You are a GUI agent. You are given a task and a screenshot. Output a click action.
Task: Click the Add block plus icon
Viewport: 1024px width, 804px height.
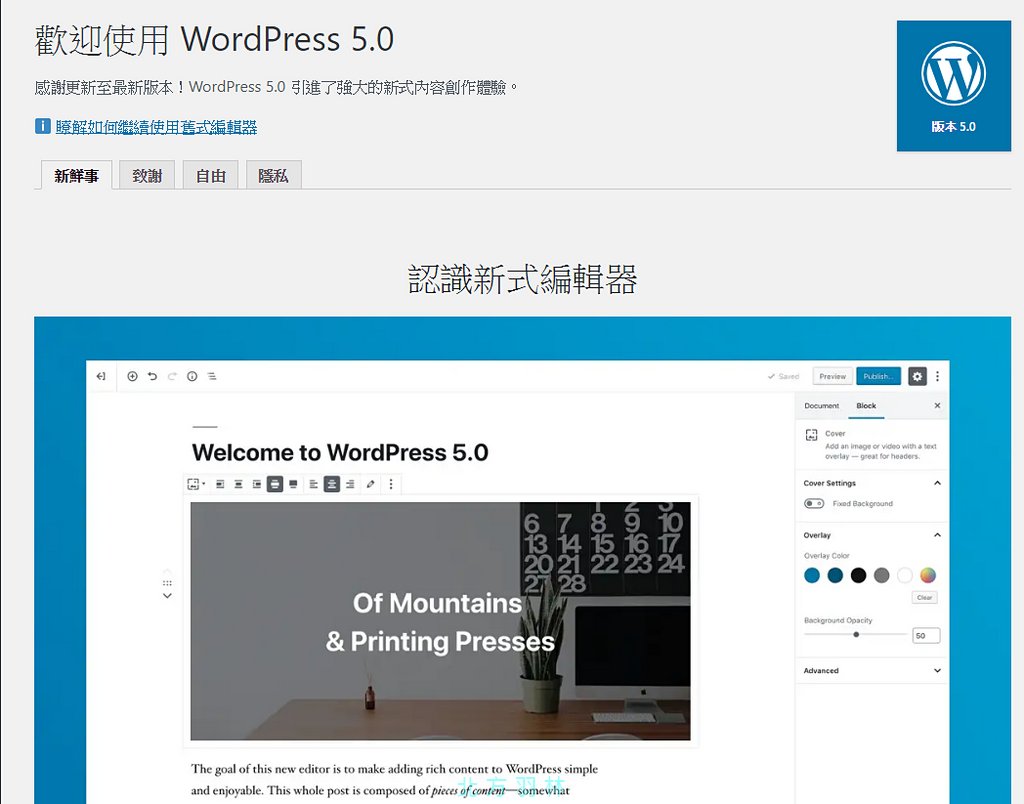(132, 376)
